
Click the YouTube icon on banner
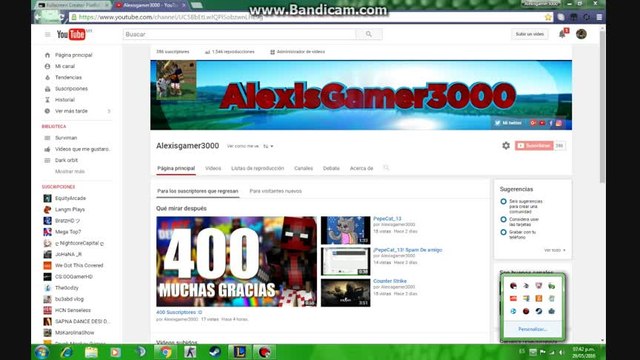[542, 123]
